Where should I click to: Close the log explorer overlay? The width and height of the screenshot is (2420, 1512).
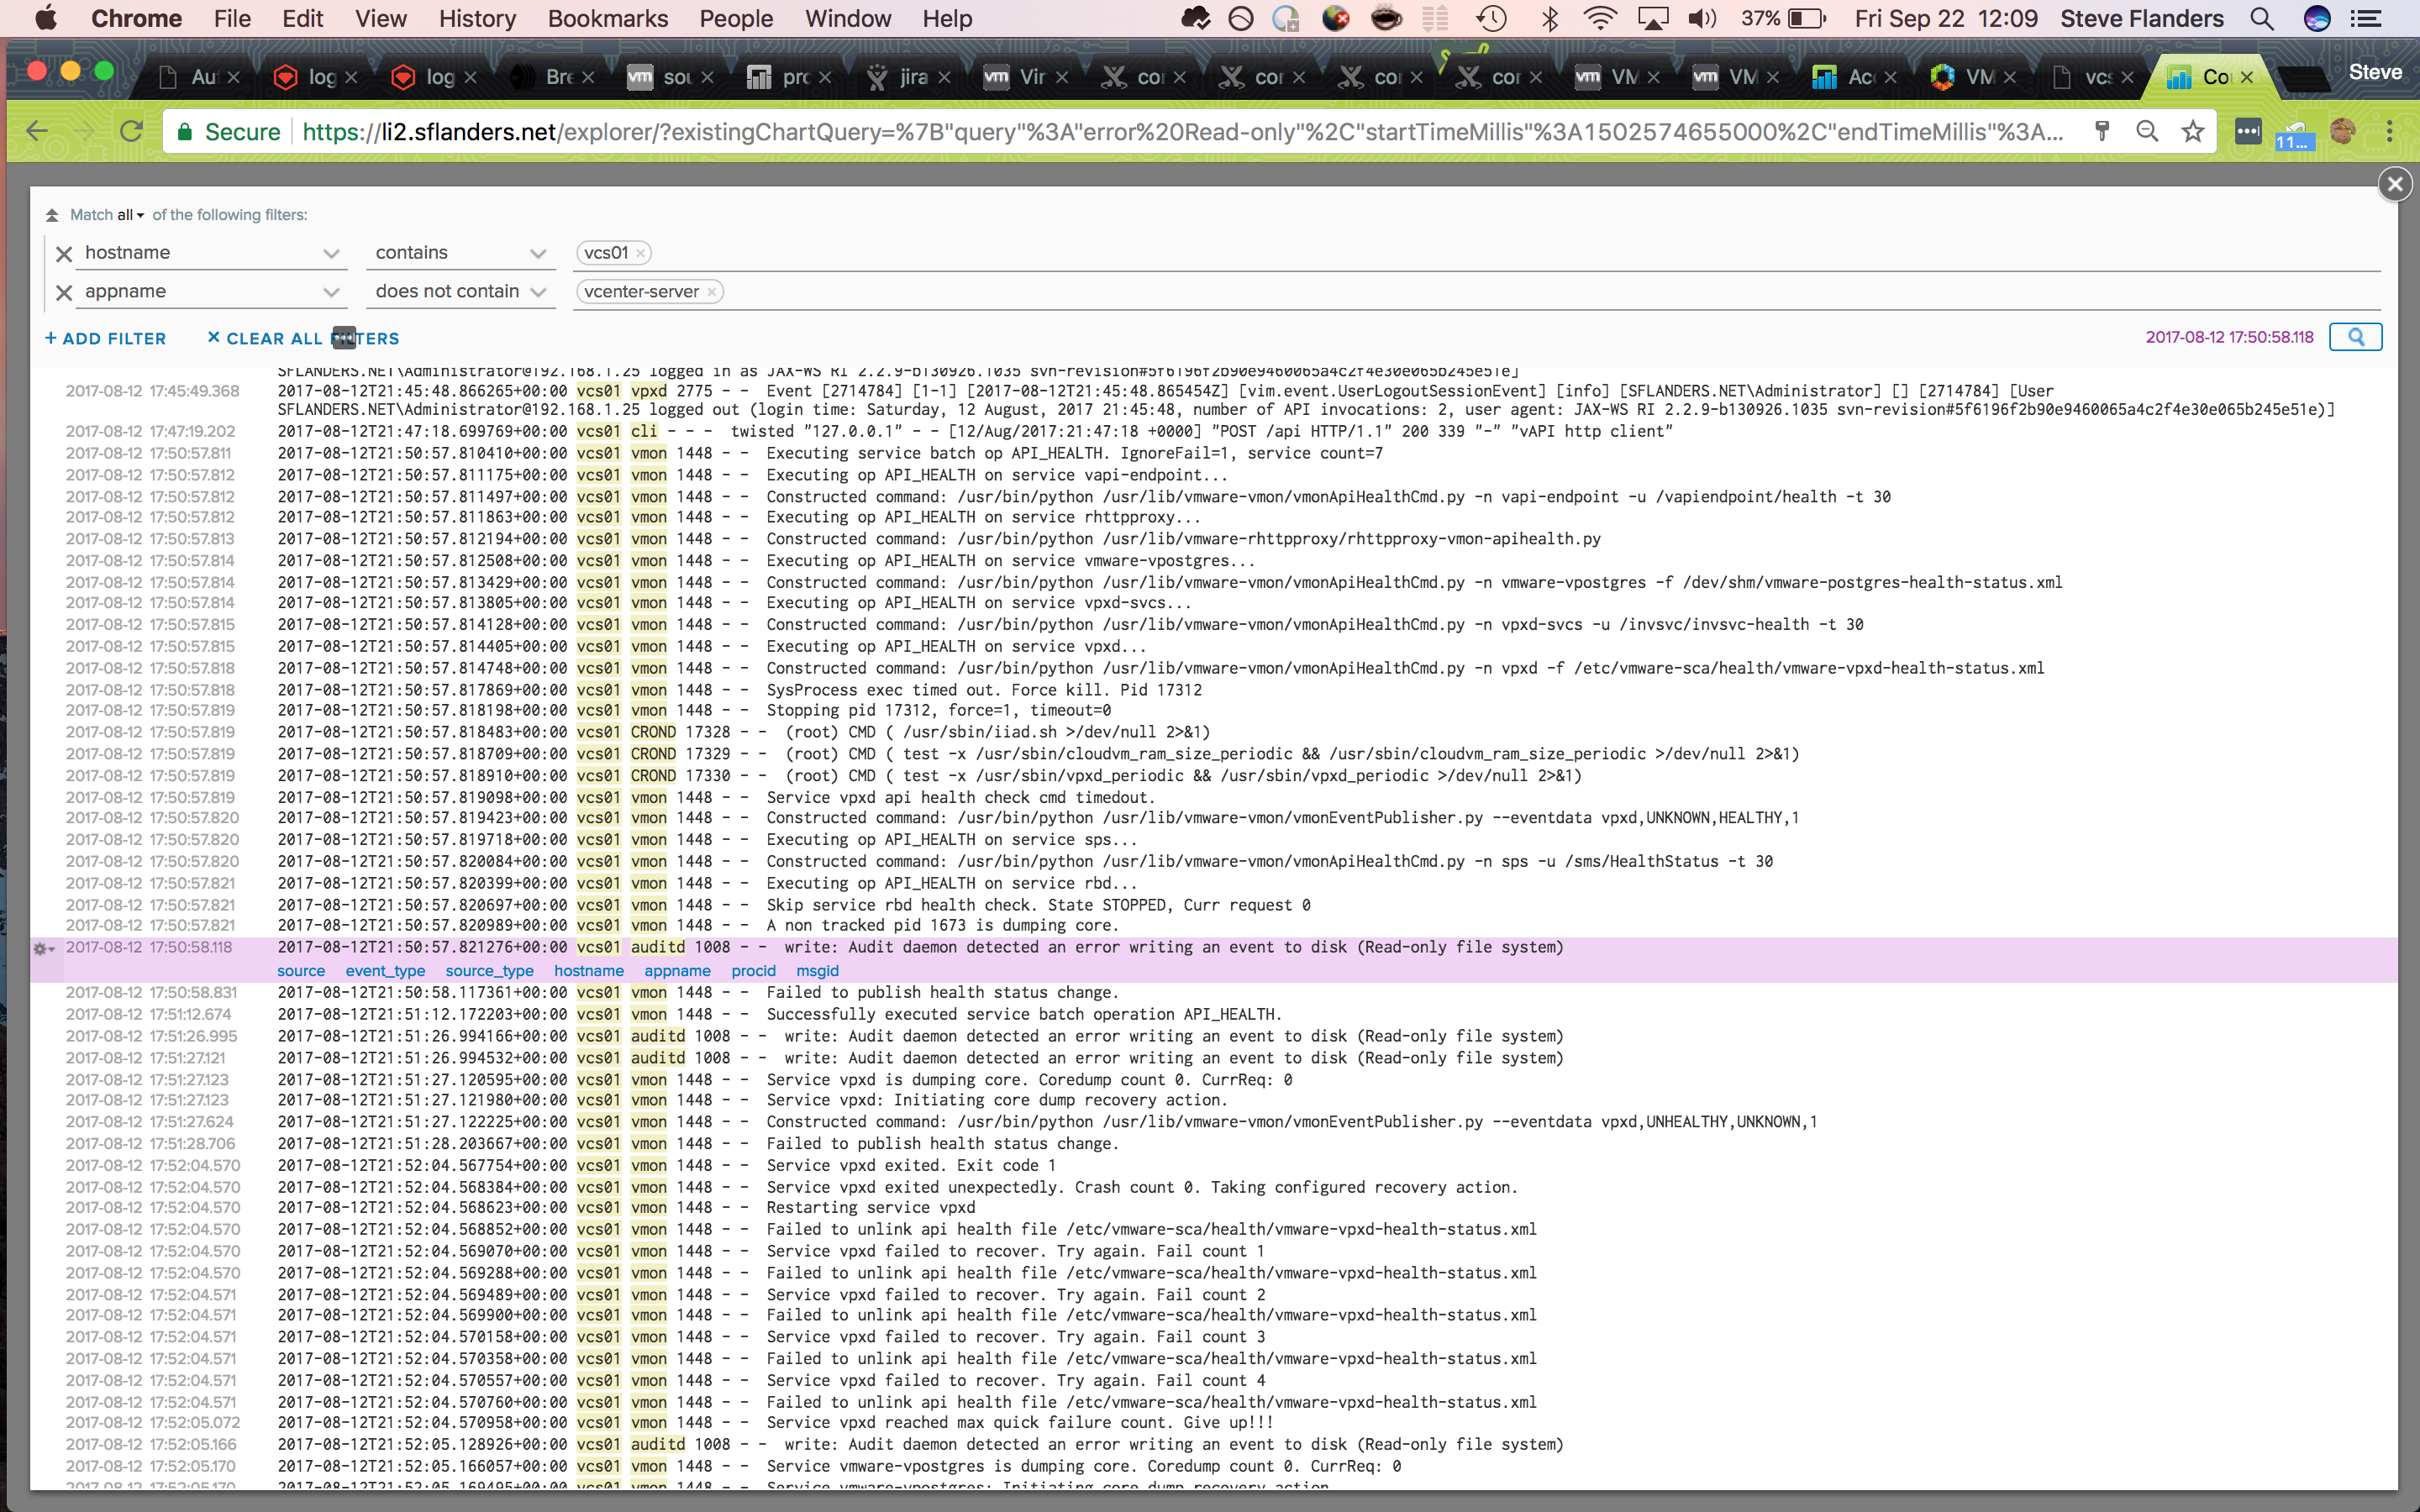(2394, 184)
